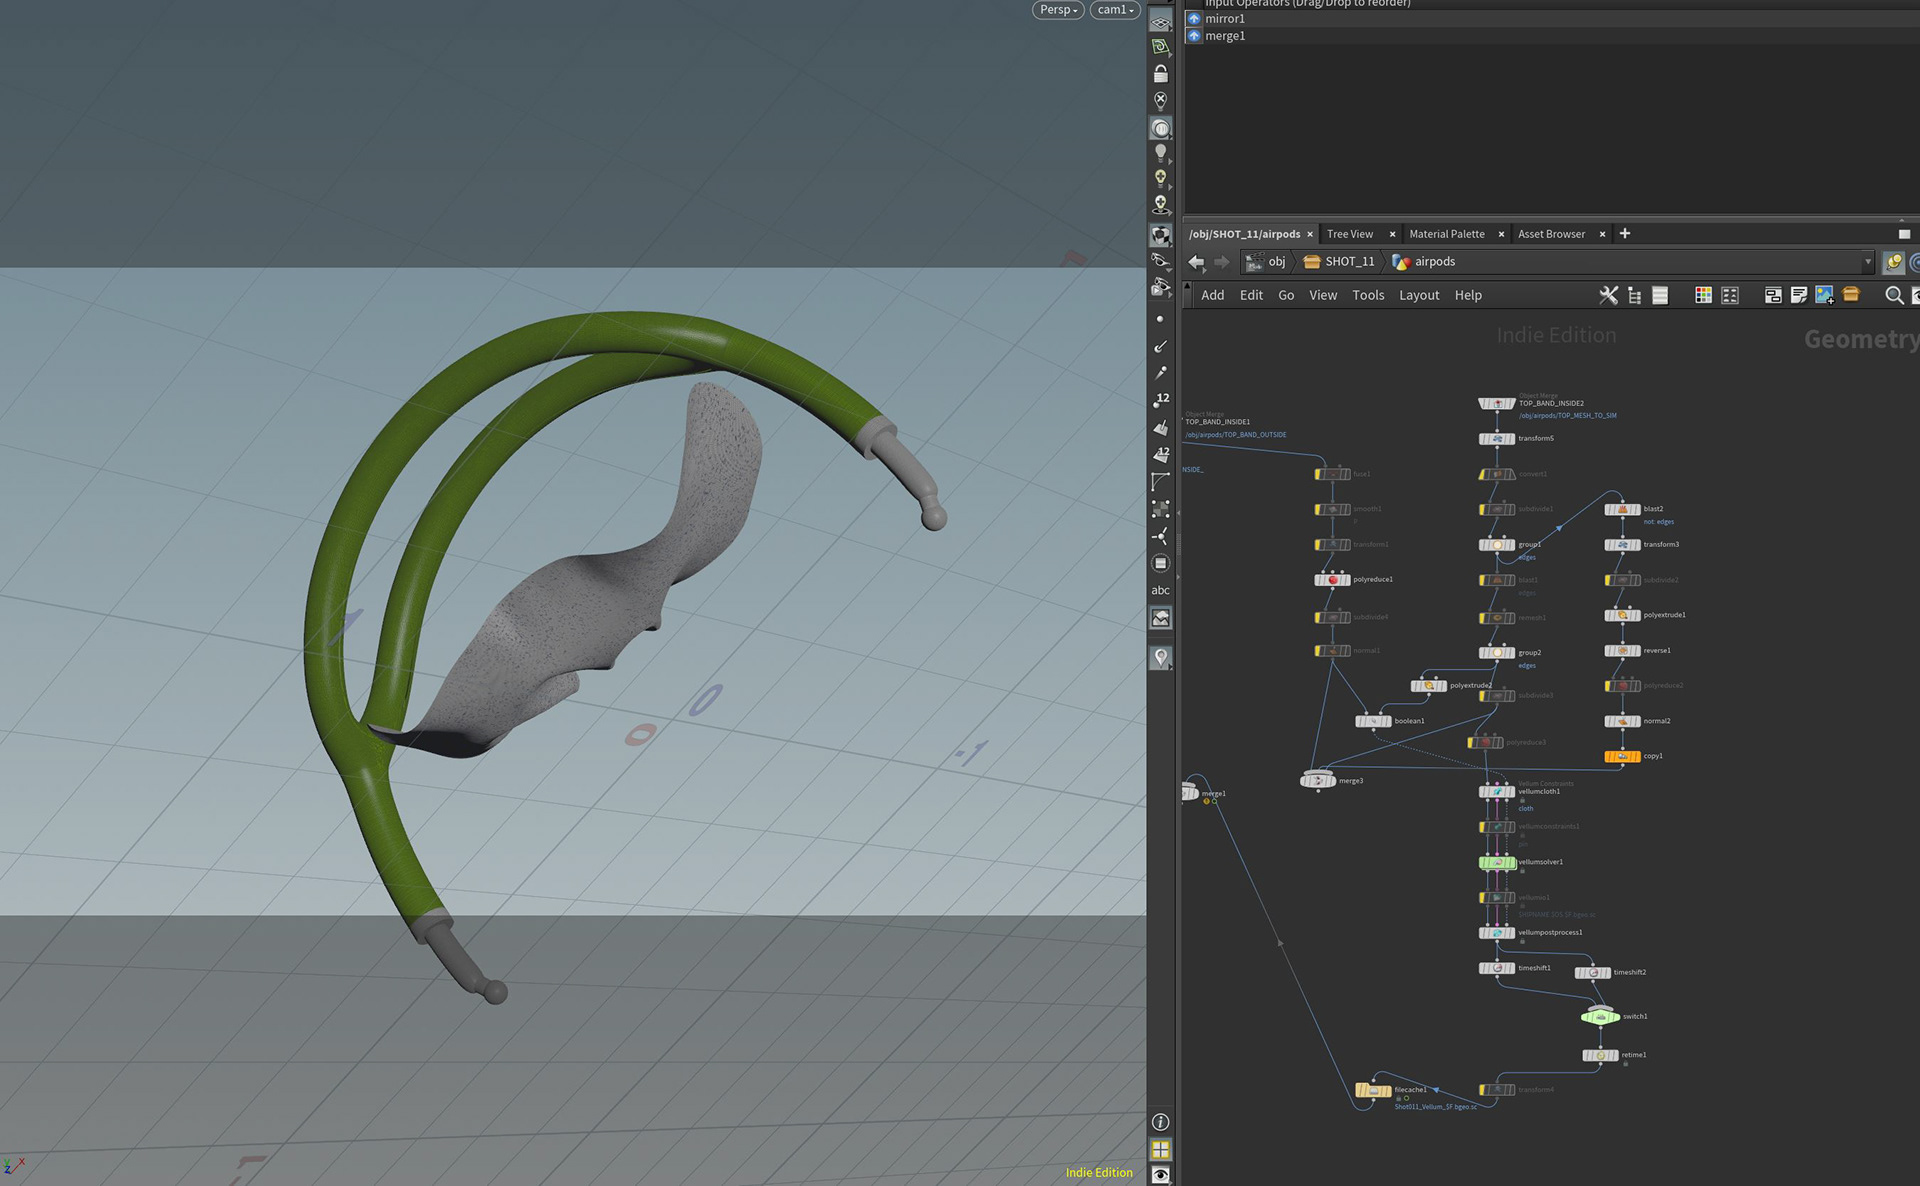This screenshot has width=1920, height=1186.
Task: Toggle the background image display icon
Action: click(1160, 618)
